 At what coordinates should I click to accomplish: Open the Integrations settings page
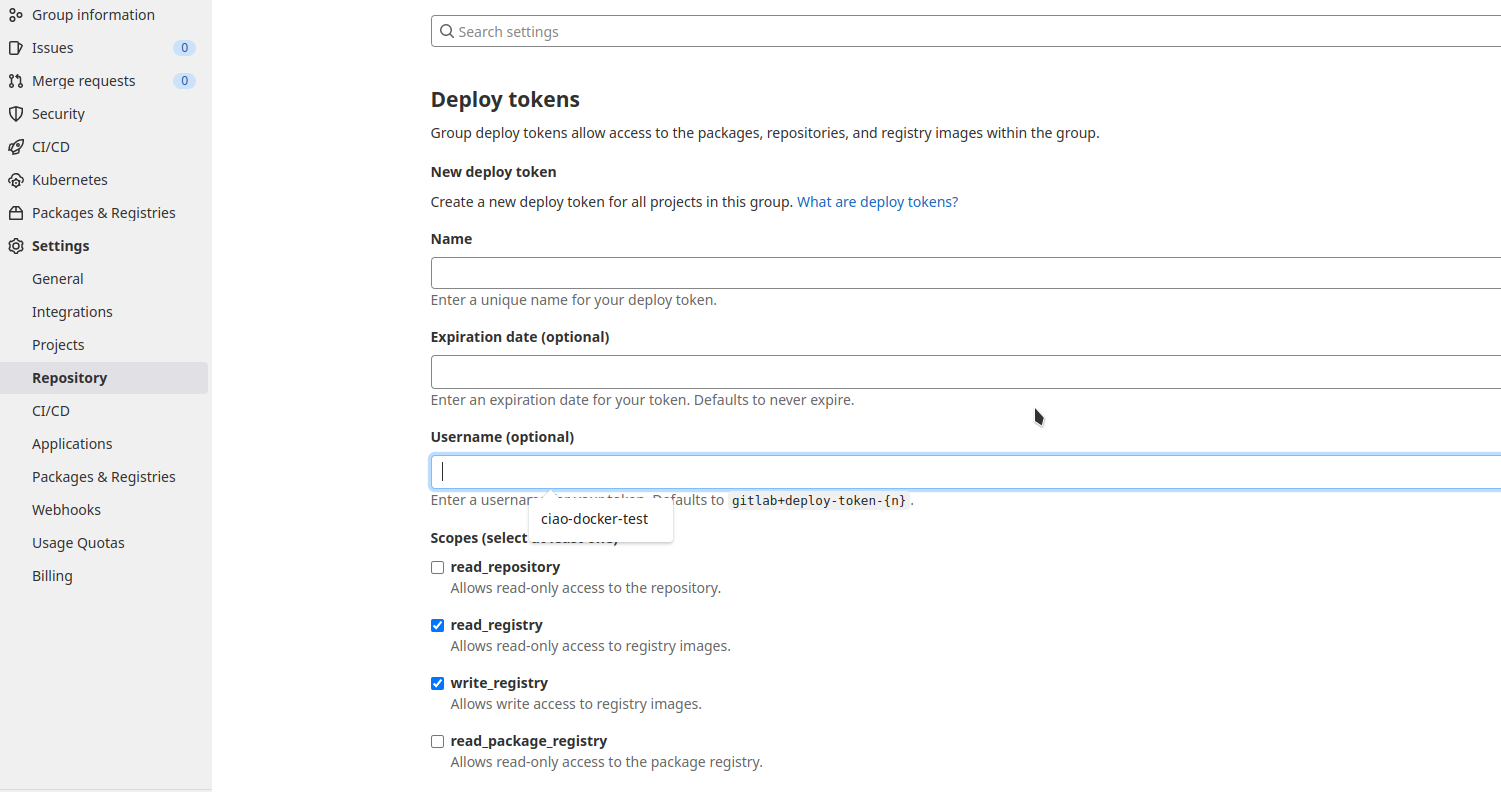pyautogui.click(x=72, y=312)
